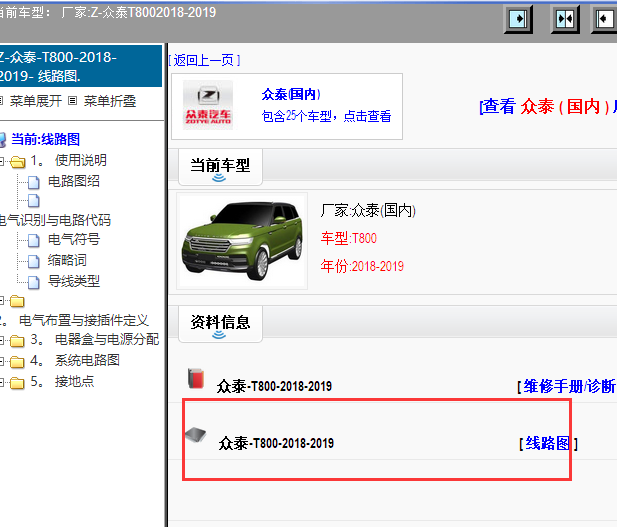Expand the 4. 系统电路图 folder
This screenshot has height=527, width=617.
[2, 361]
